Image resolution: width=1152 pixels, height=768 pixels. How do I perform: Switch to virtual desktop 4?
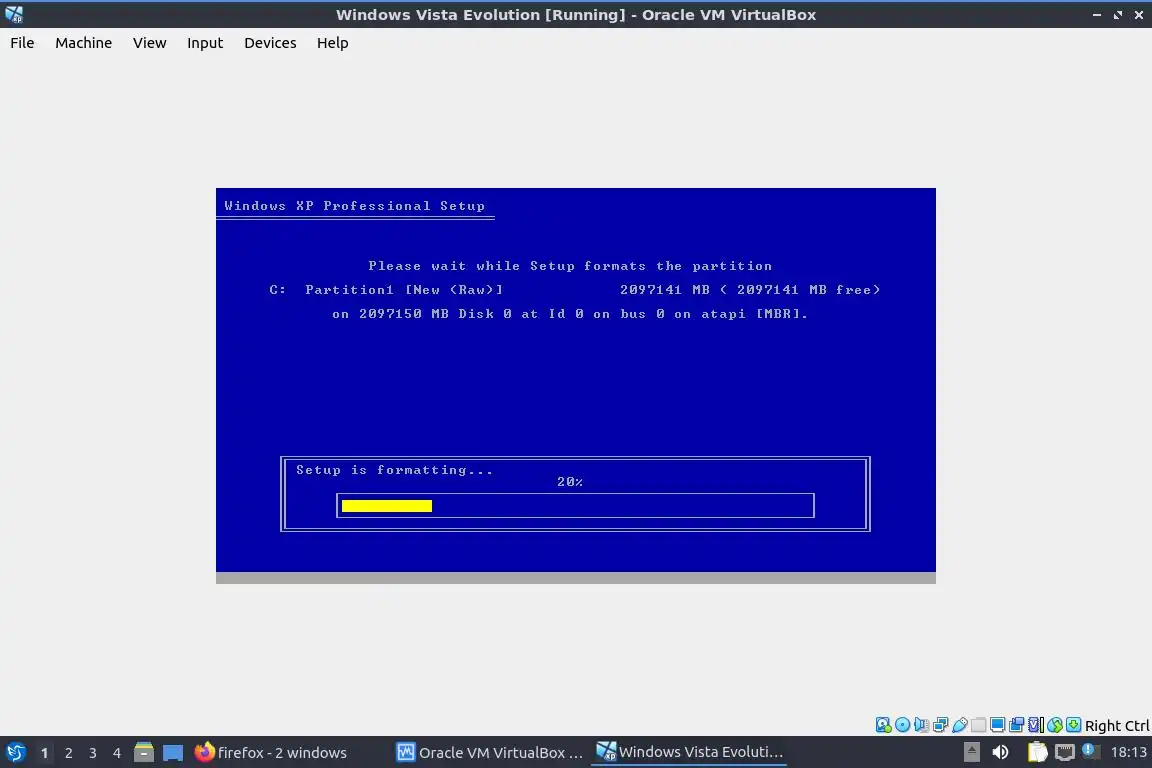pos(116,753)
